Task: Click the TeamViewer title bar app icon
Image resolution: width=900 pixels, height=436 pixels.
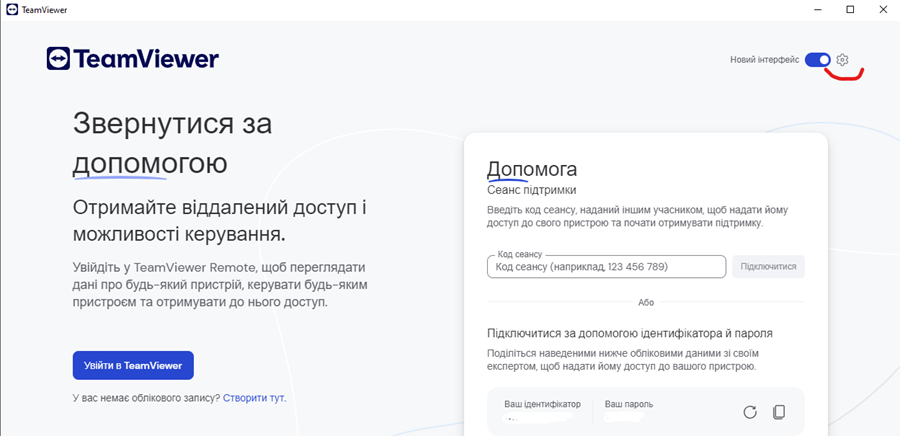Action: coord(10,9)
